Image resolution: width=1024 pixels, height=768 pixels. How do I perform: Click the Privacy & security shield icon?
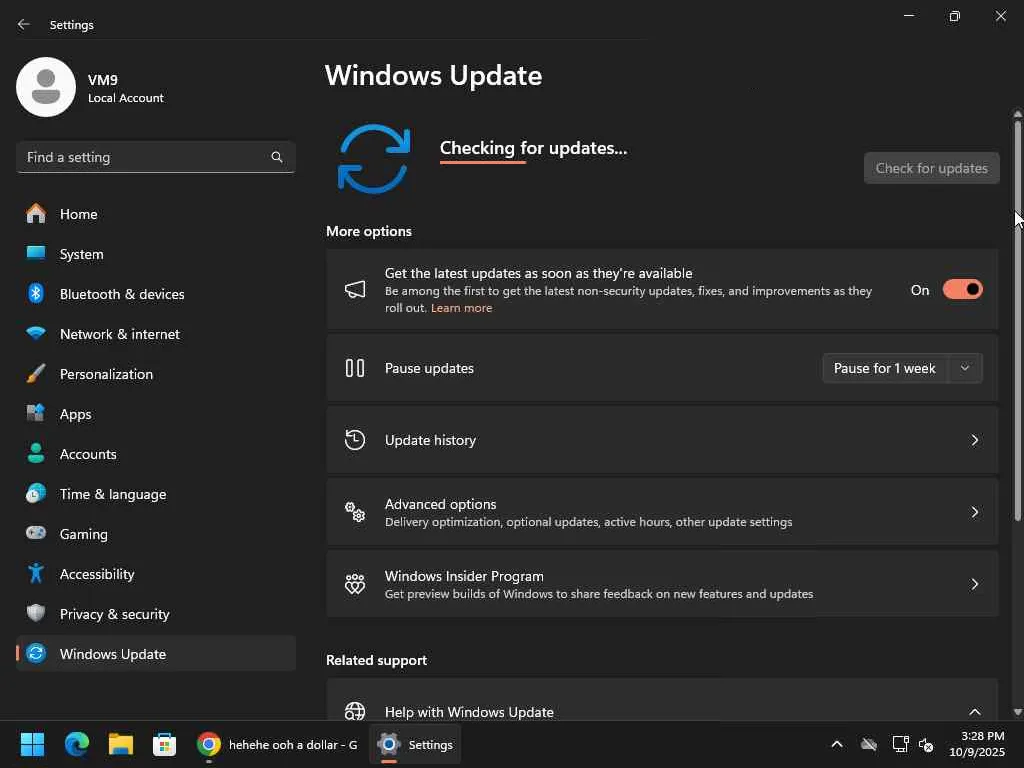(36, 613)
